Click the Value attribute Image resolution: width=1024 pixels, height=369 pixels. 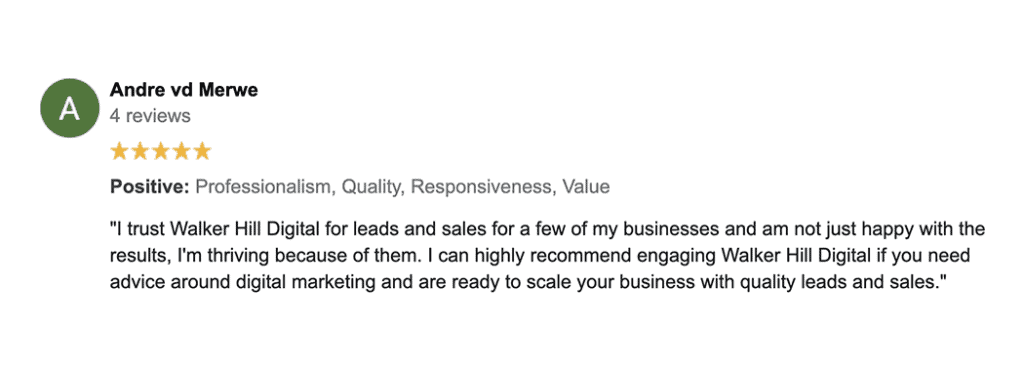click(586, 187)
